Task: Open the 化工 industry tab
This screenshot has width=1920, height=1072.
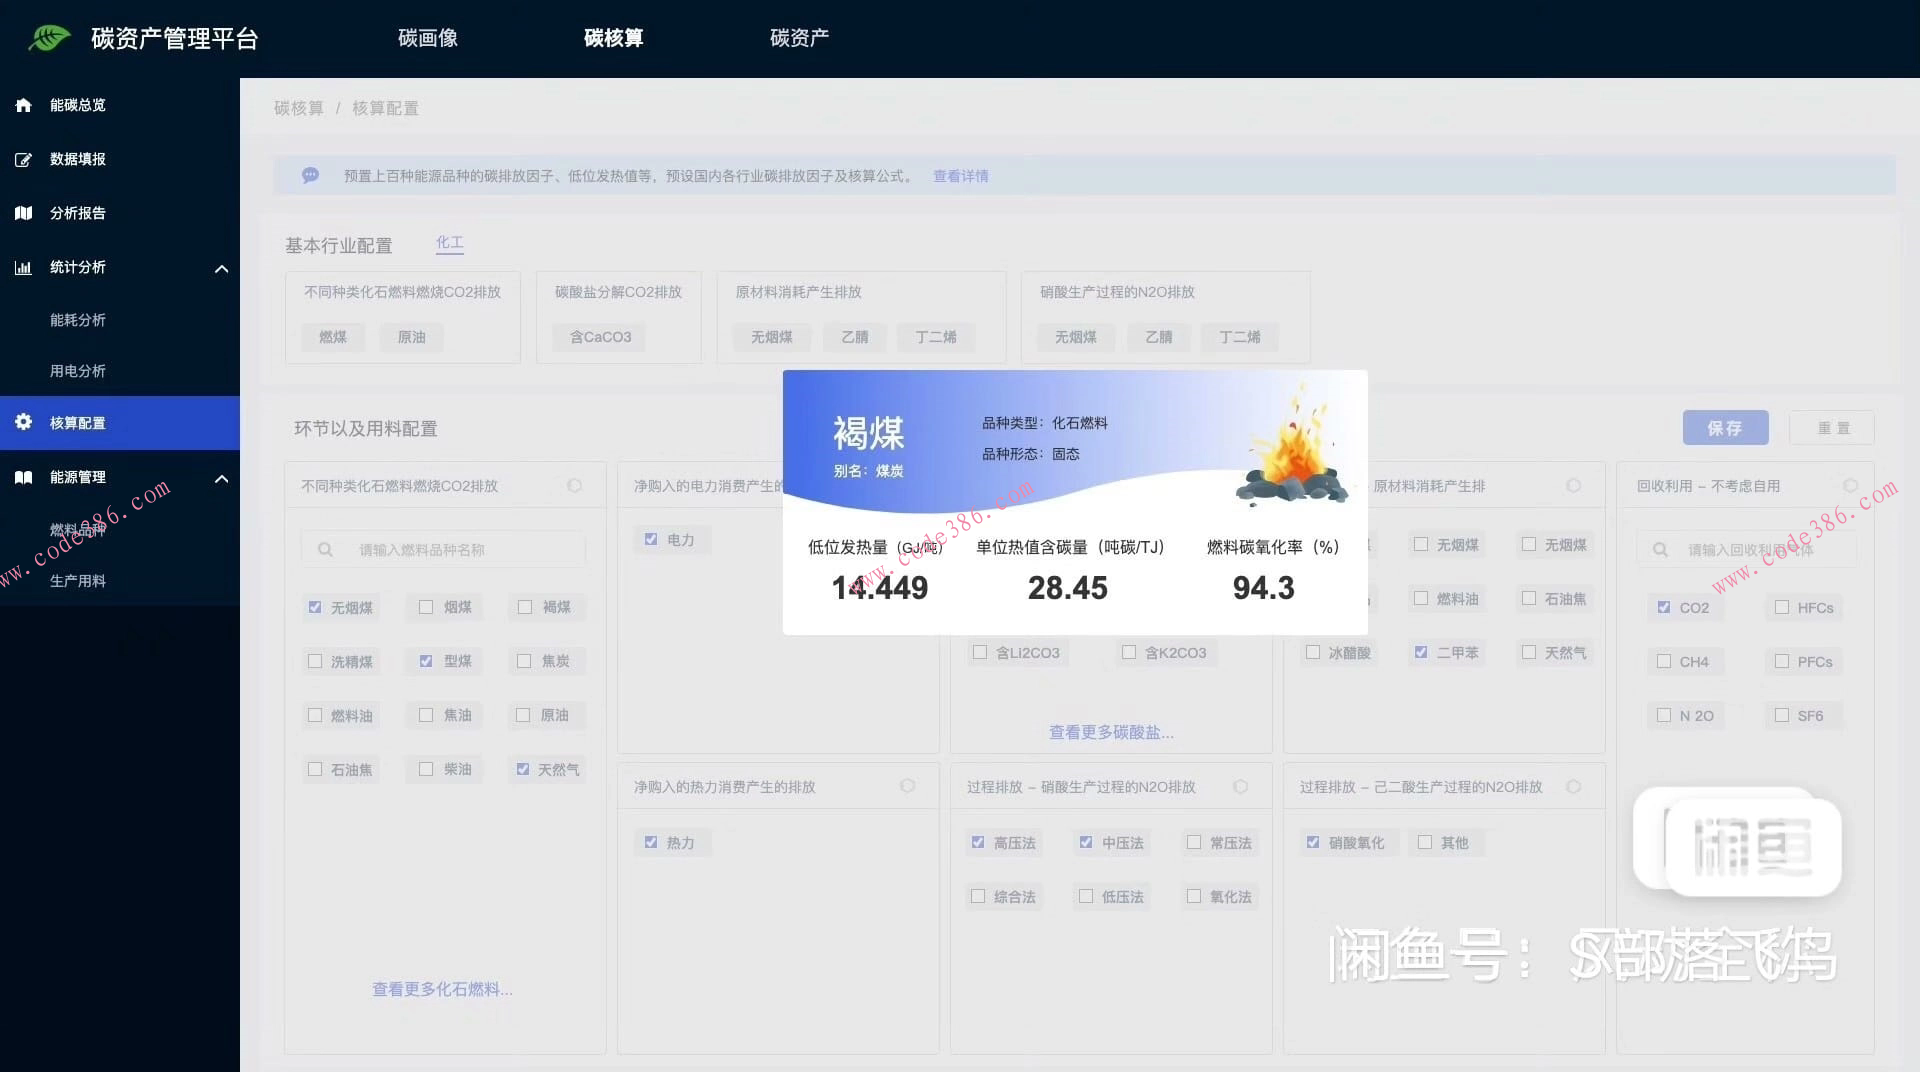Action: pyautogui.click(x=450, y=242)
